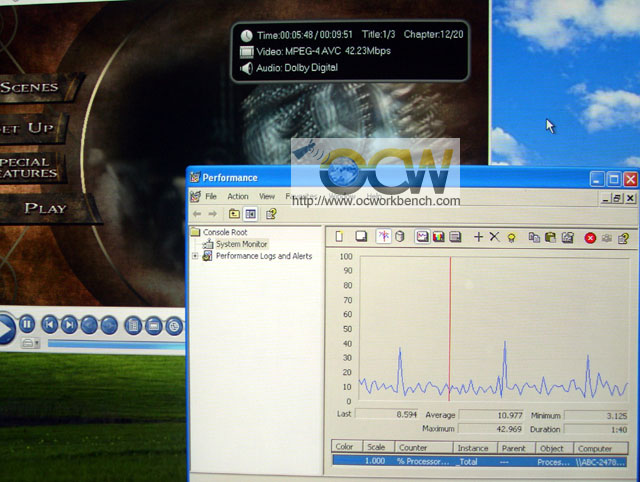640x482 pixels.
Task: Expand the Performance Logs and Alerts node
Action: click(x=195, y=256)
